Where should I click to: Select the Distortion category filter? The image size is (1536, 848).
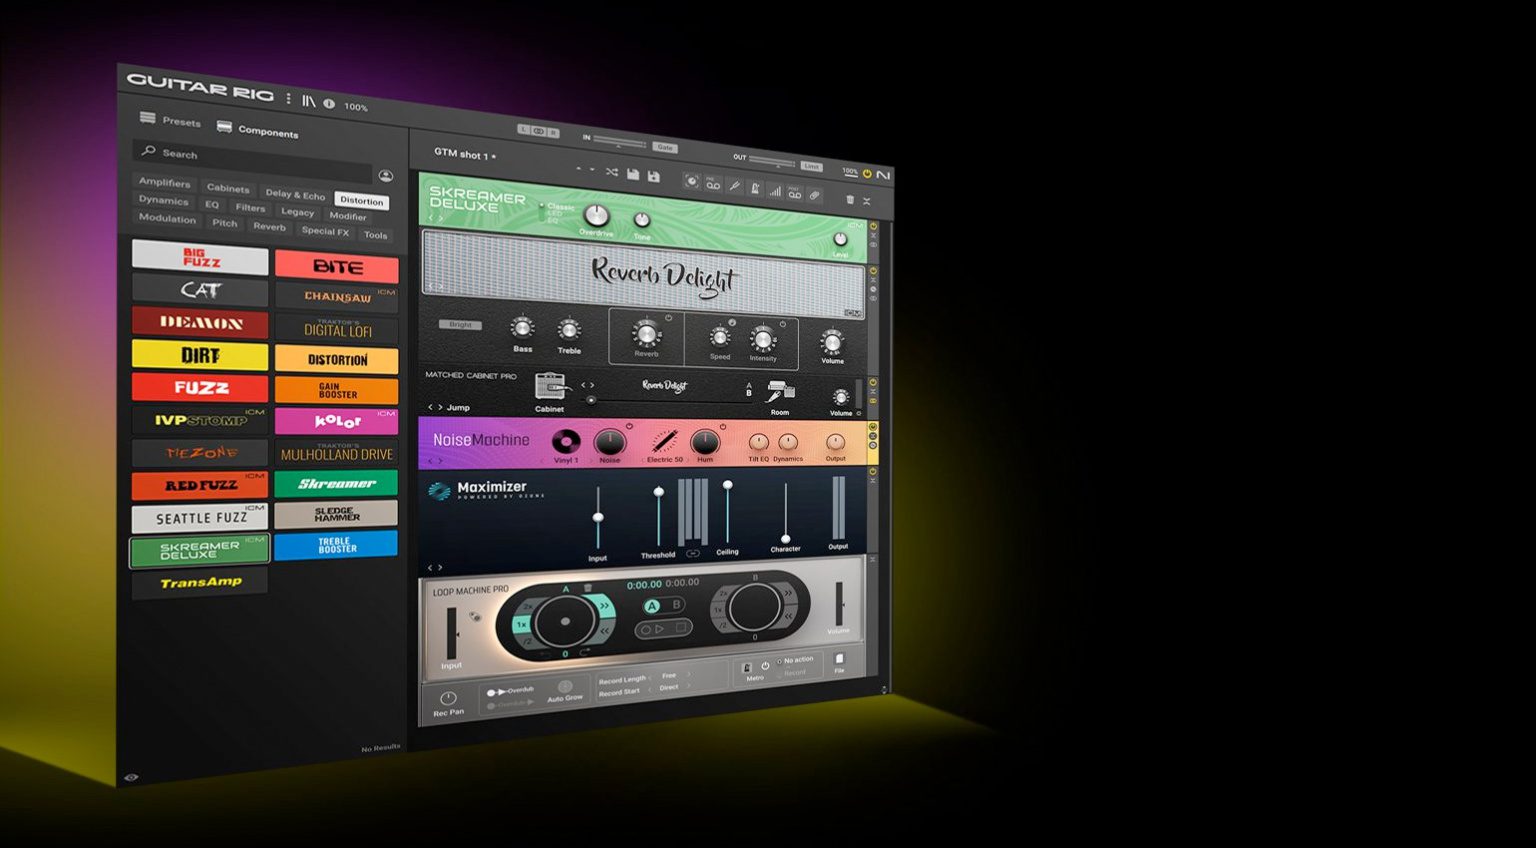[362, 201]
